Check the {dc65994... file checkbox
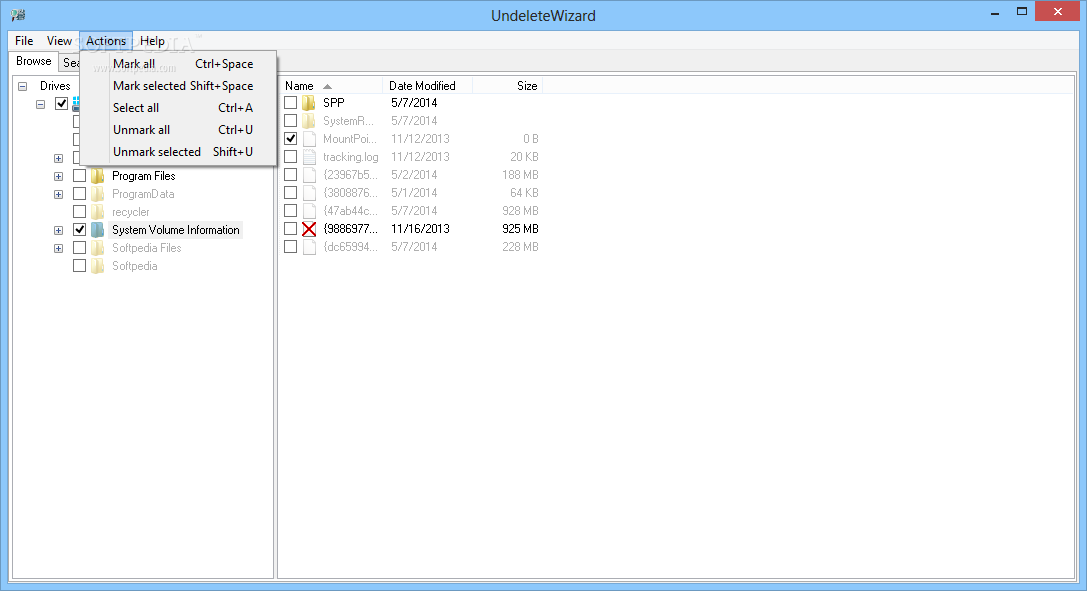This screenshot has height=591, width=1087. point(290,247)
